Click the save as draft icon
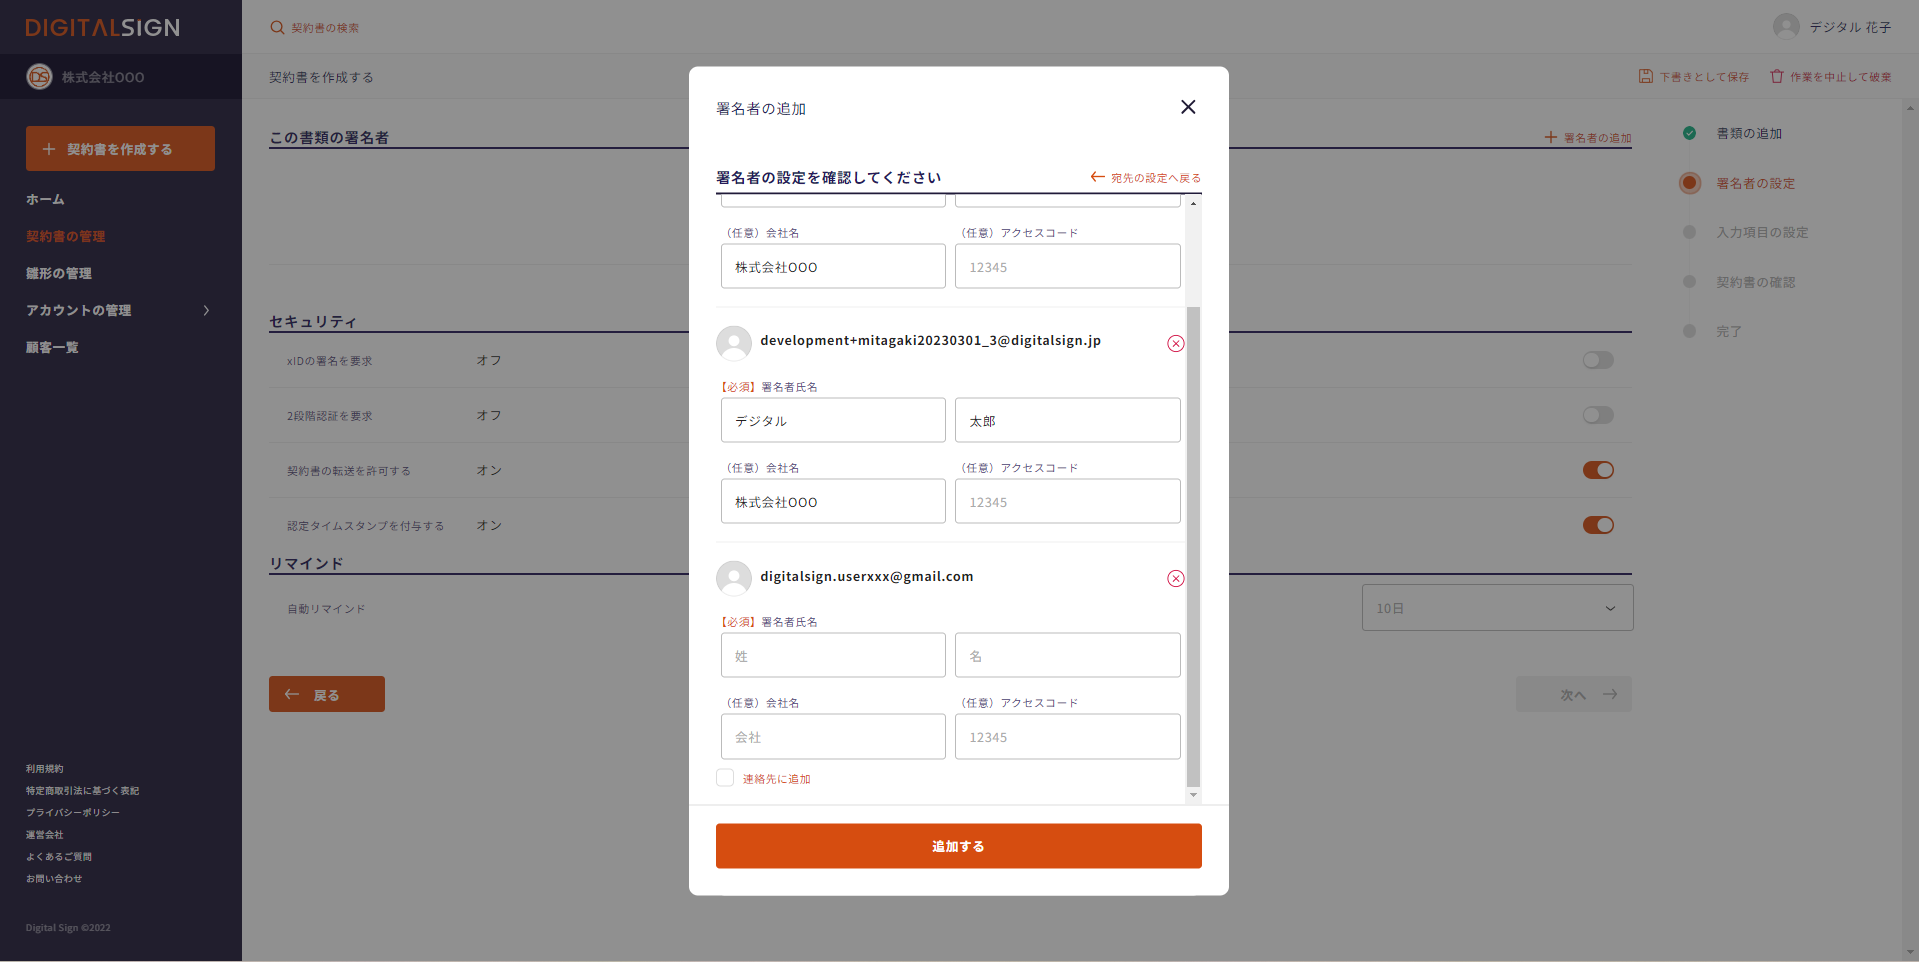Image resolution: width=1919 pixels, height=962 pixels. (1645, 77)
